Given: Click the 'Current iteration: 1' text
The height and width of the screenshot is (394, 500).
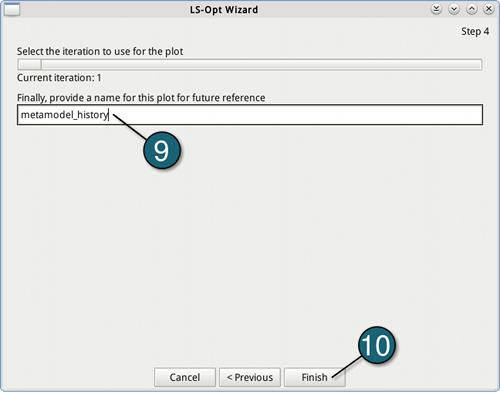Looking at the screenshot, I should [59, 78].
